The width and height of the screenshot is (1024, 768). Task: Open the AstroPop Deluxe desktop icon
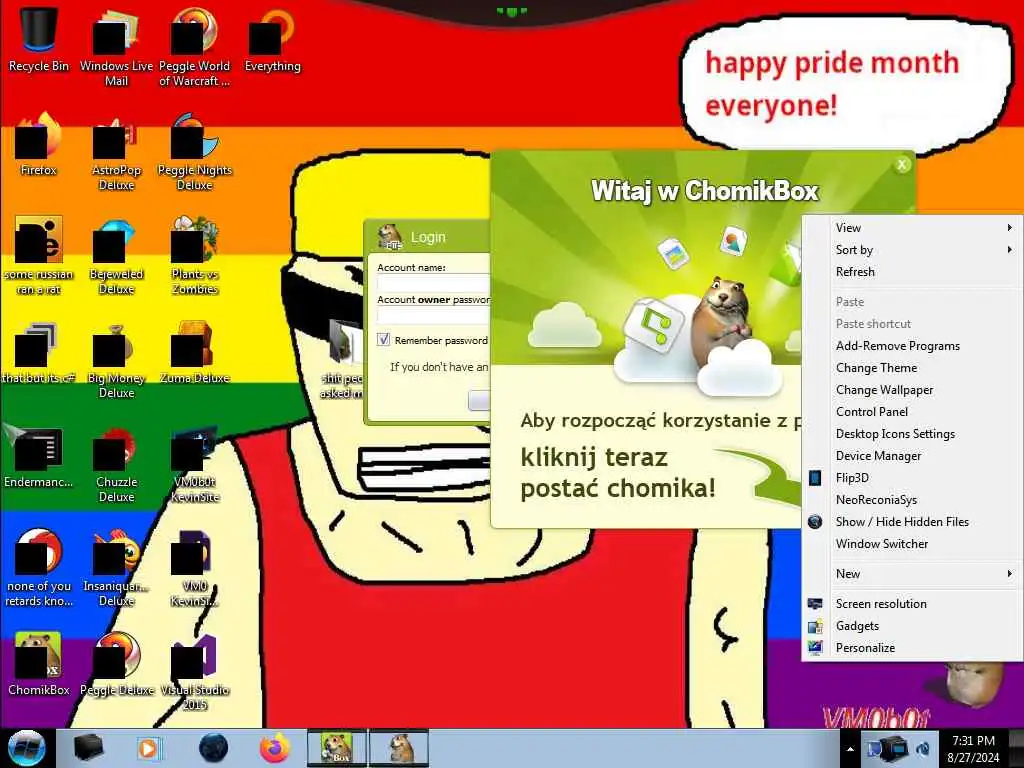pos(116,152)
